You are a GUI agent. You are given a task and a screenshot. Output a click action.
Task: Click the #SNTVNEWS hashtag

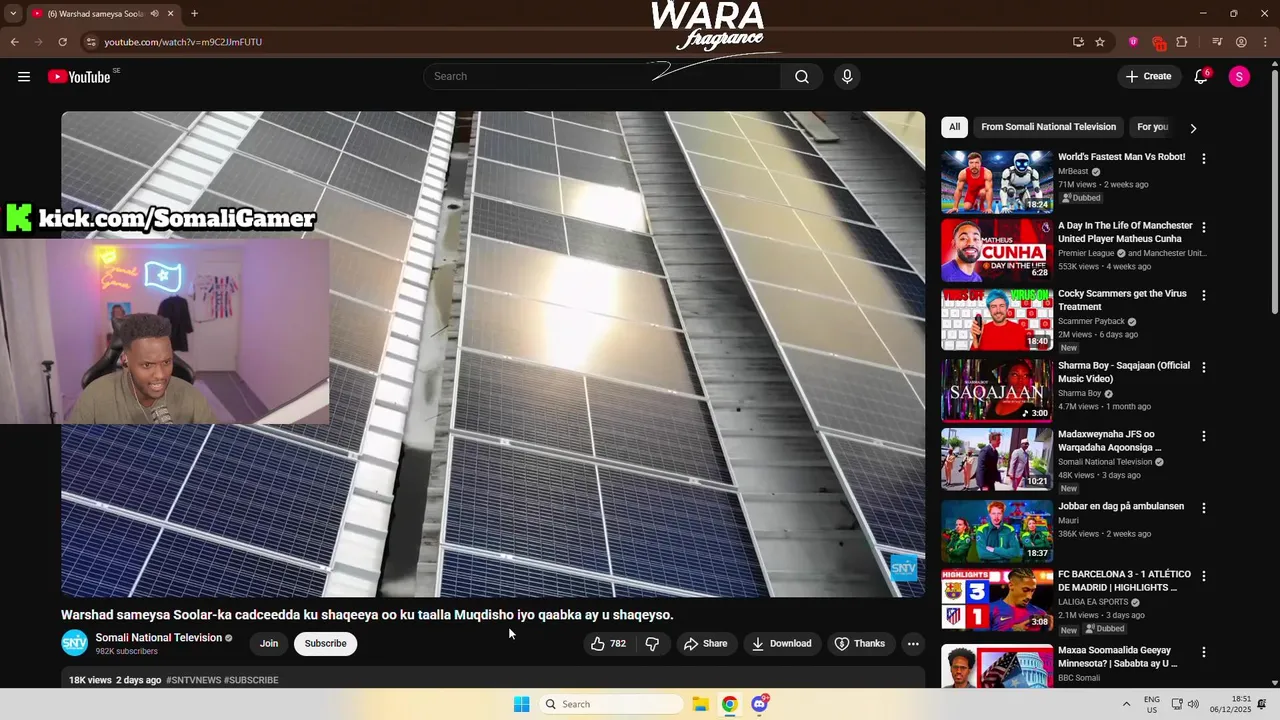[x=194, y=680]
